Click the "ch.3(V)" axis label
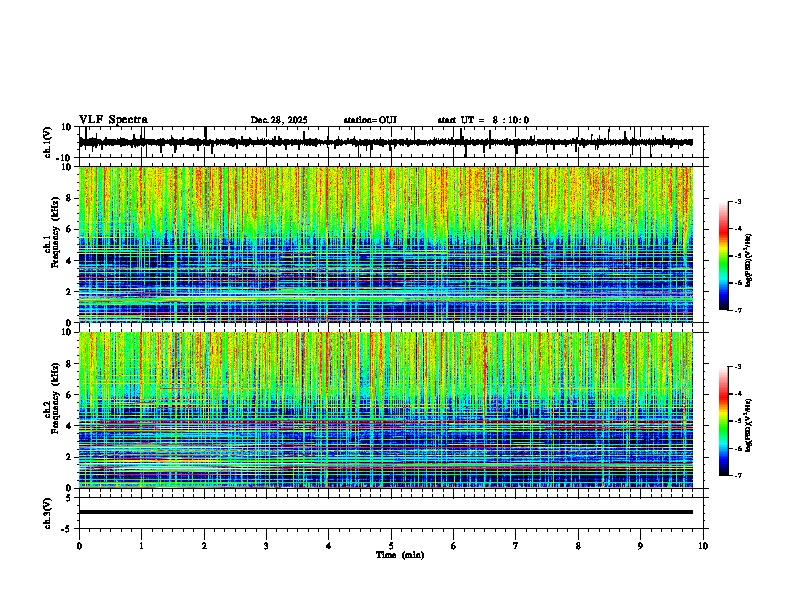 [x=47, y=513]
